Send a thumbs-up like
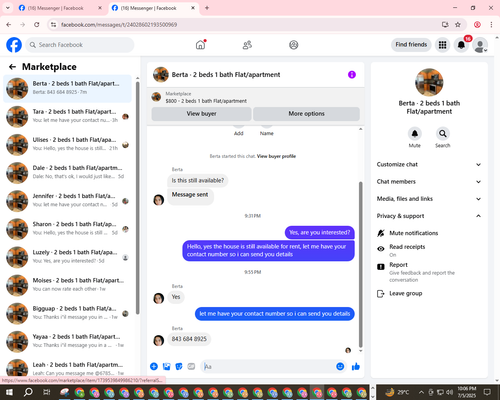The width and height of the screenshot is (500, 400). click(x=356, y=367)
